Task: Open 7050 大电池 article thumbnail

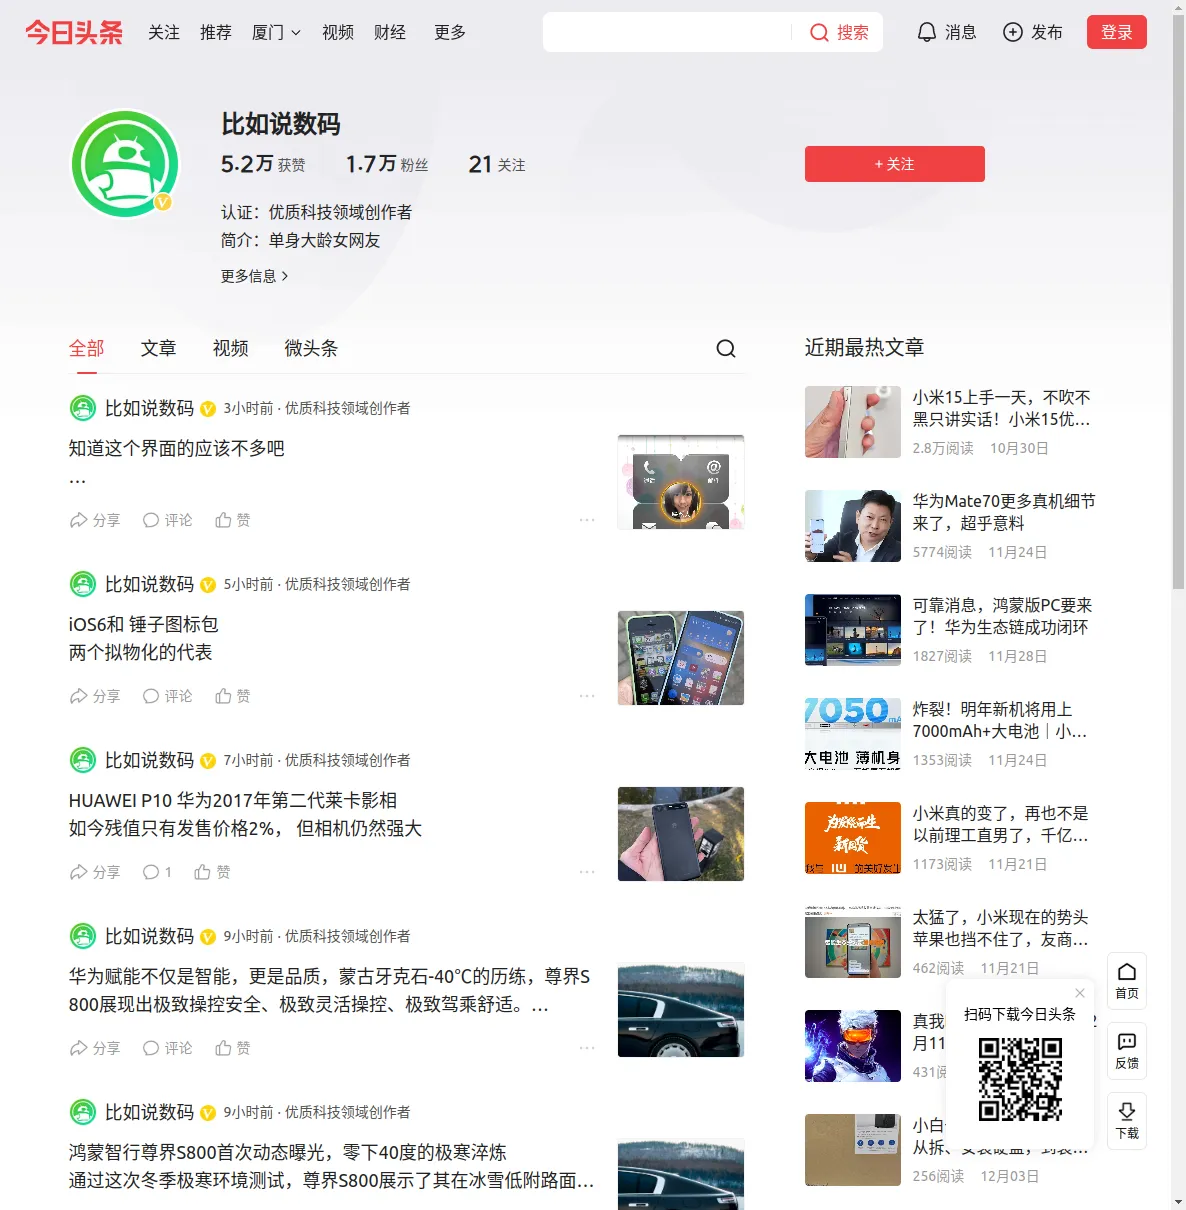Action: (853, 734)
